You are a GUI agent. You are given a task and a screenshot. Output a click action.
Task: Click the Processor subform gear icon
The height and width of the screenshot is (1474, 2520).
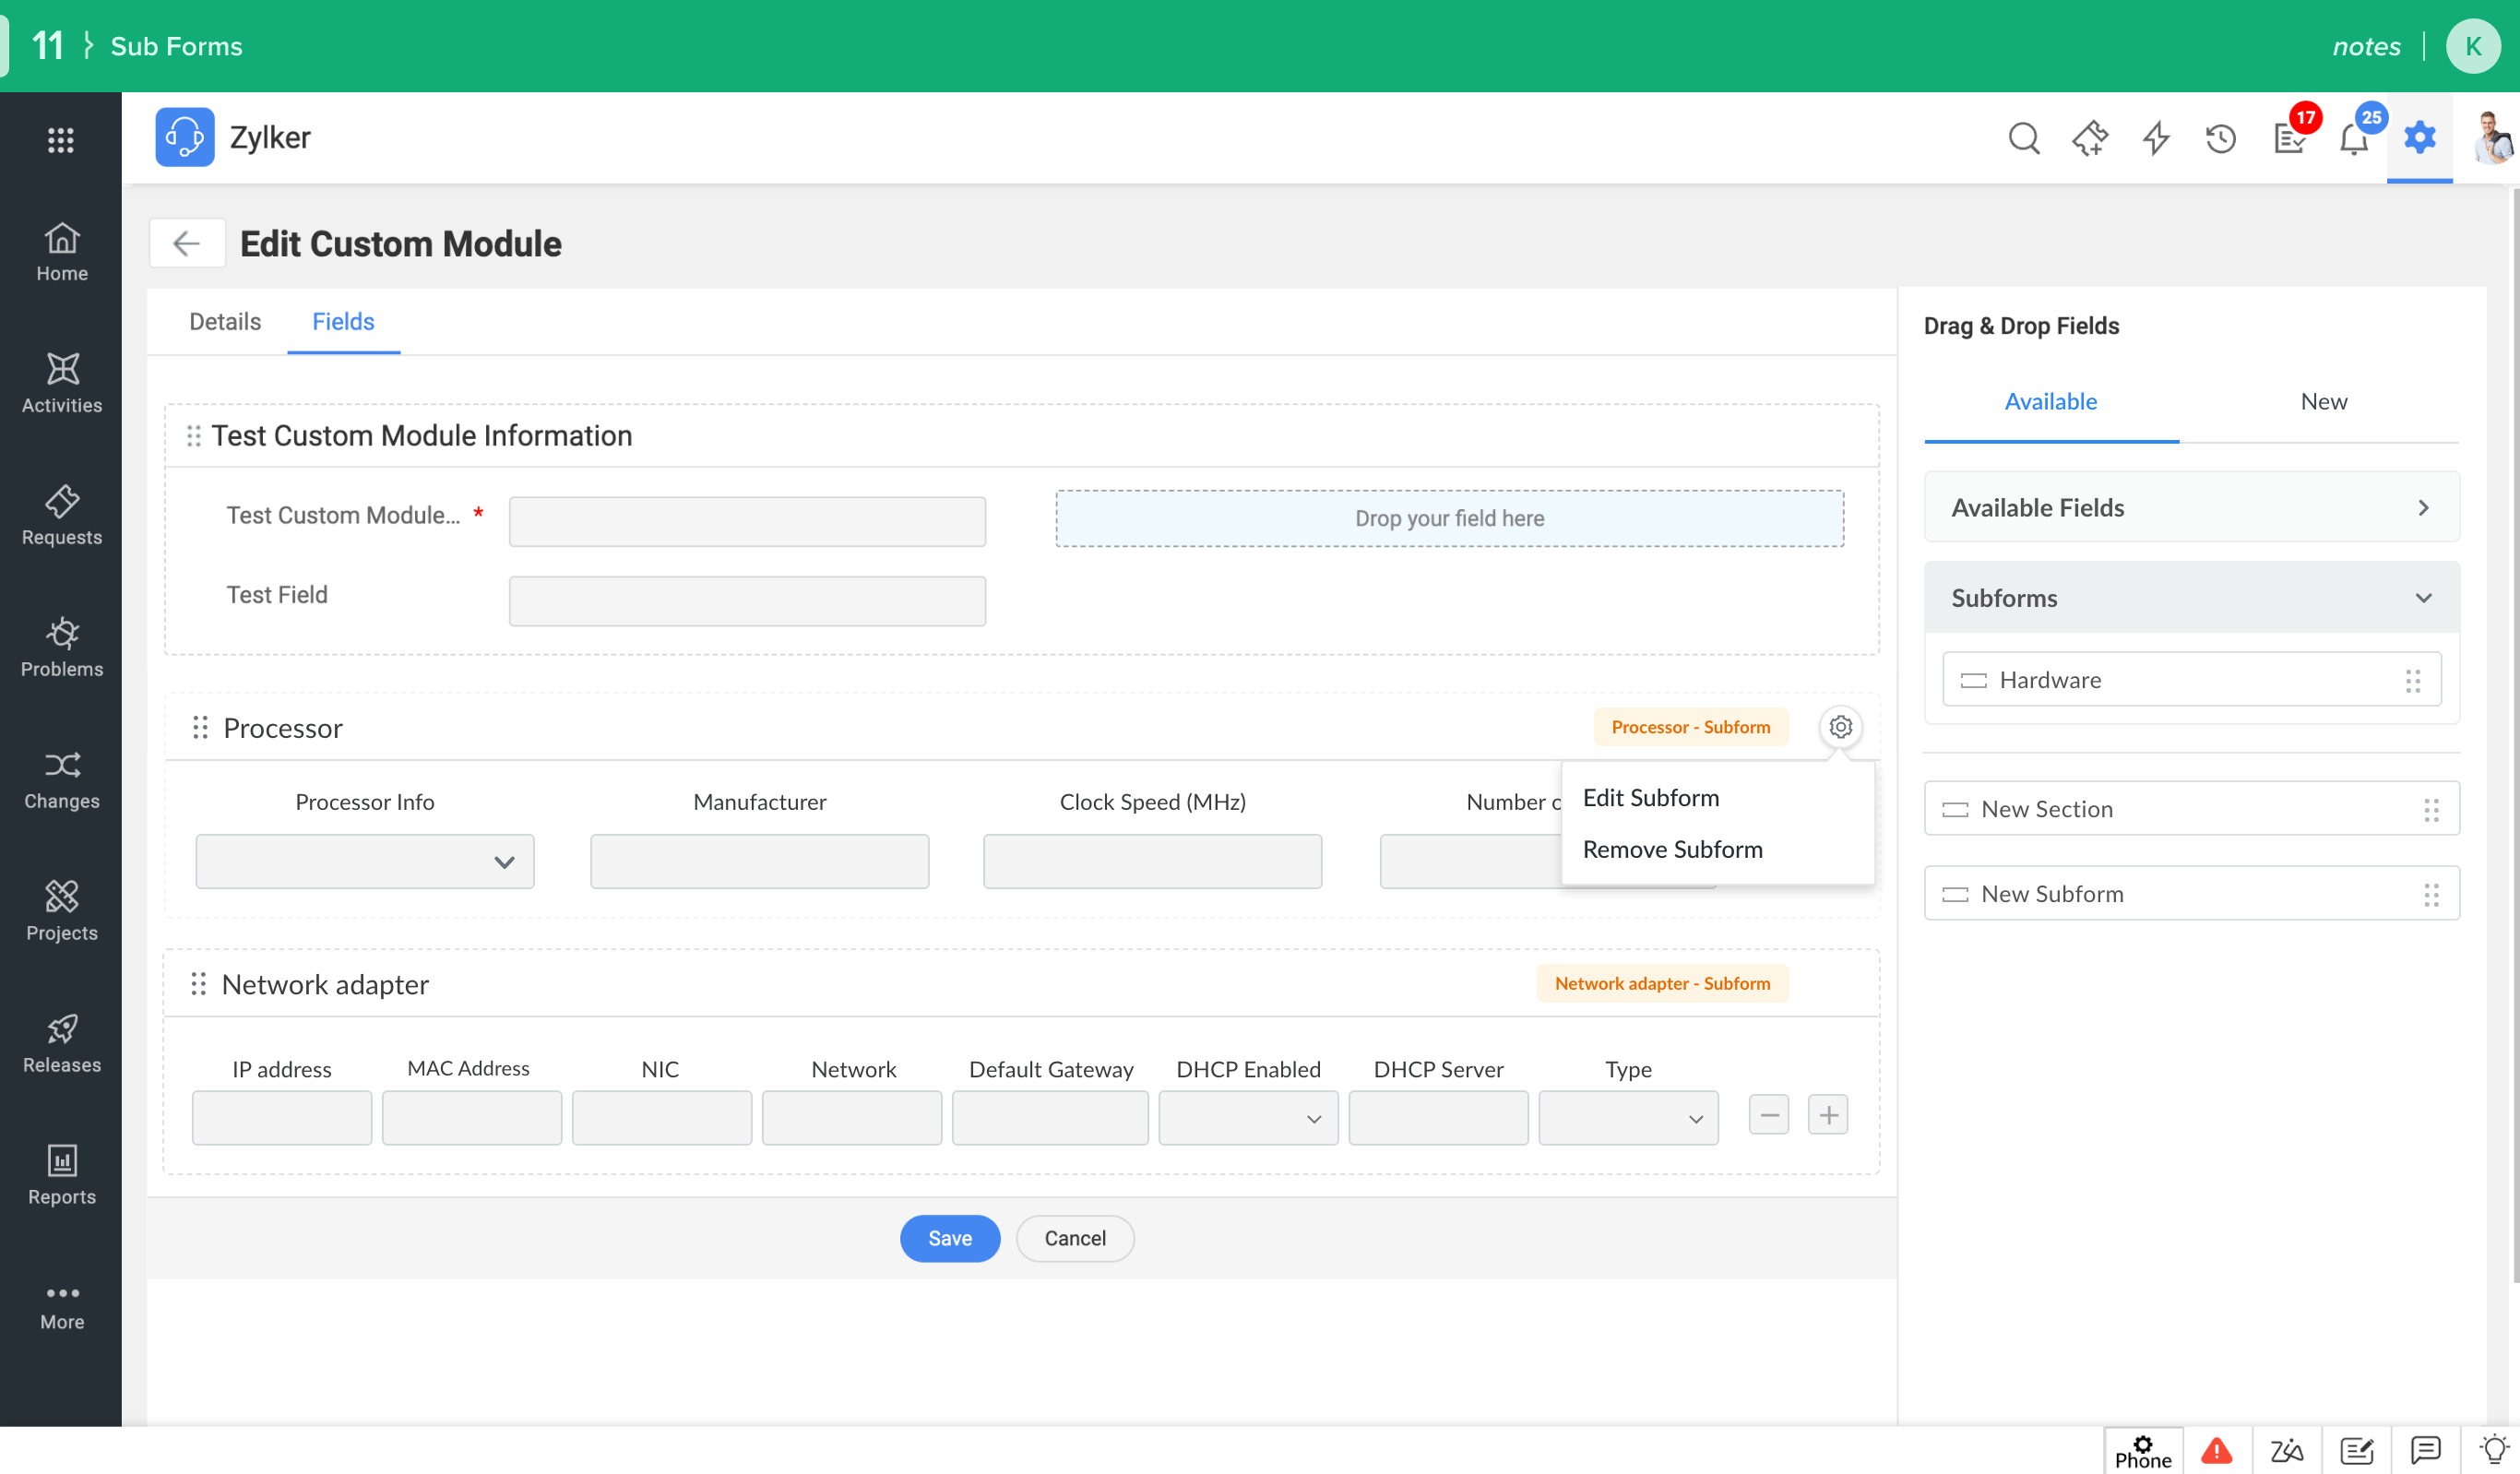point(1840,727)
